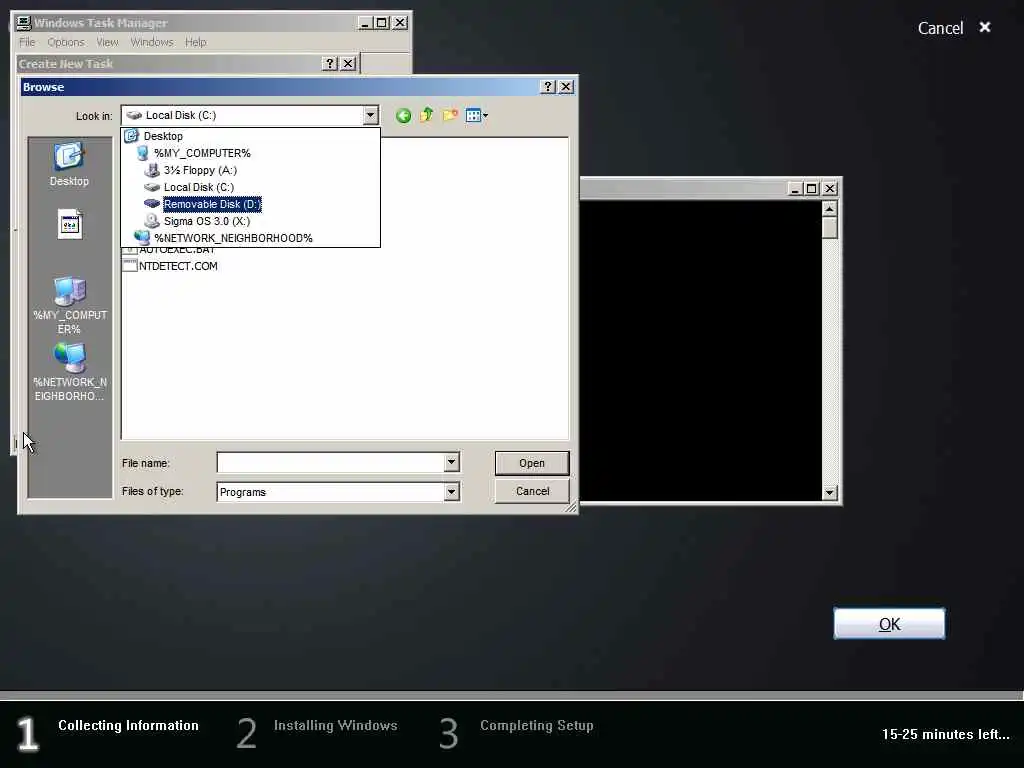The height and width of the screenshot is (768, 1024).
Task: Click help button on Create New Task dialog
Action: coord(330,63)
